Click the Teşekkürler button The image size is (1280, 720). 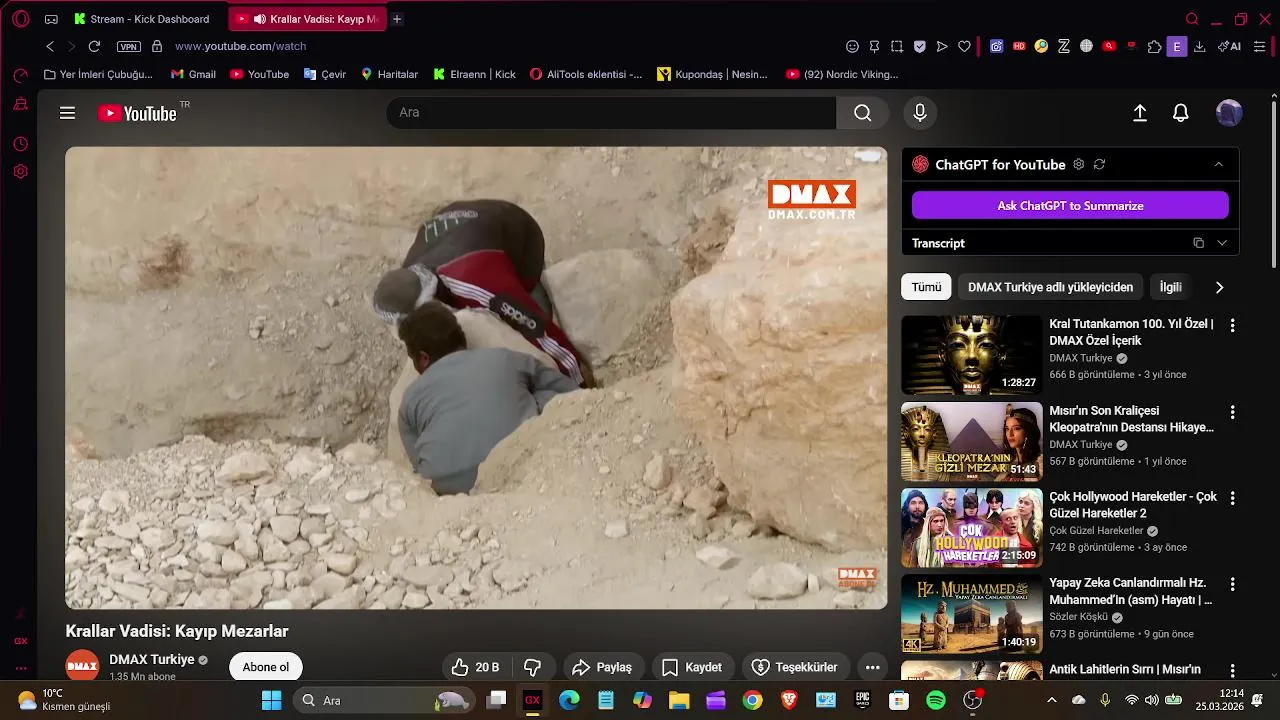[795, 667]
